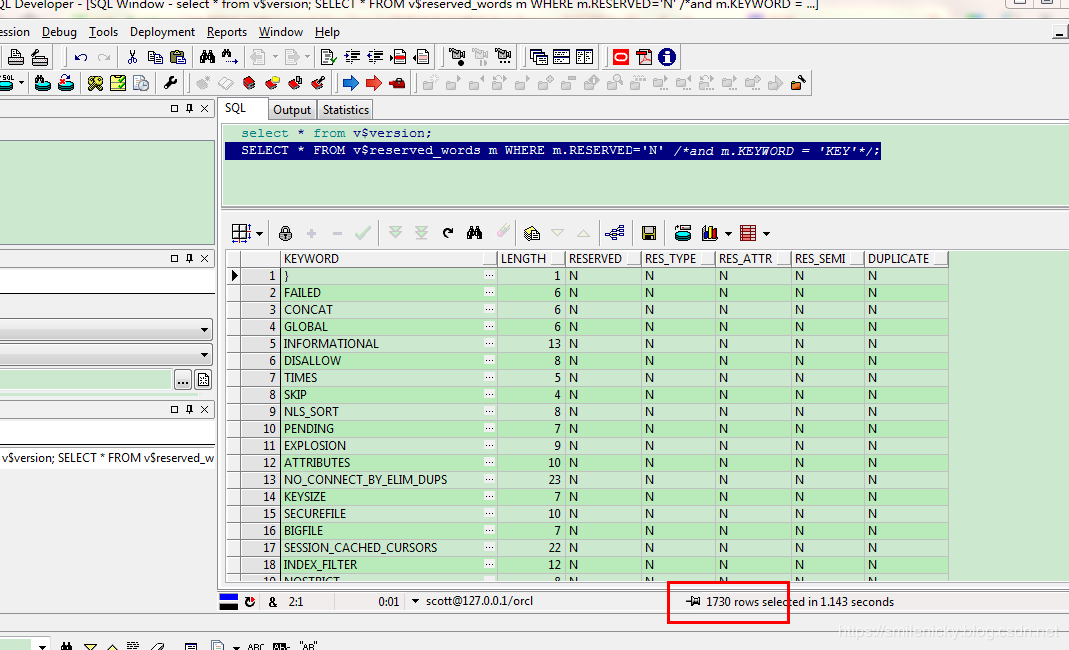Click the Undo arrow icon

[x=80, y=57]
